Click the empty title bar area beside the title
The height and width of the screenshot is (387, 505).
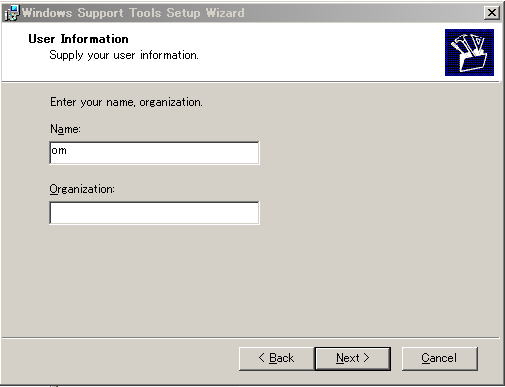point(363,13)
